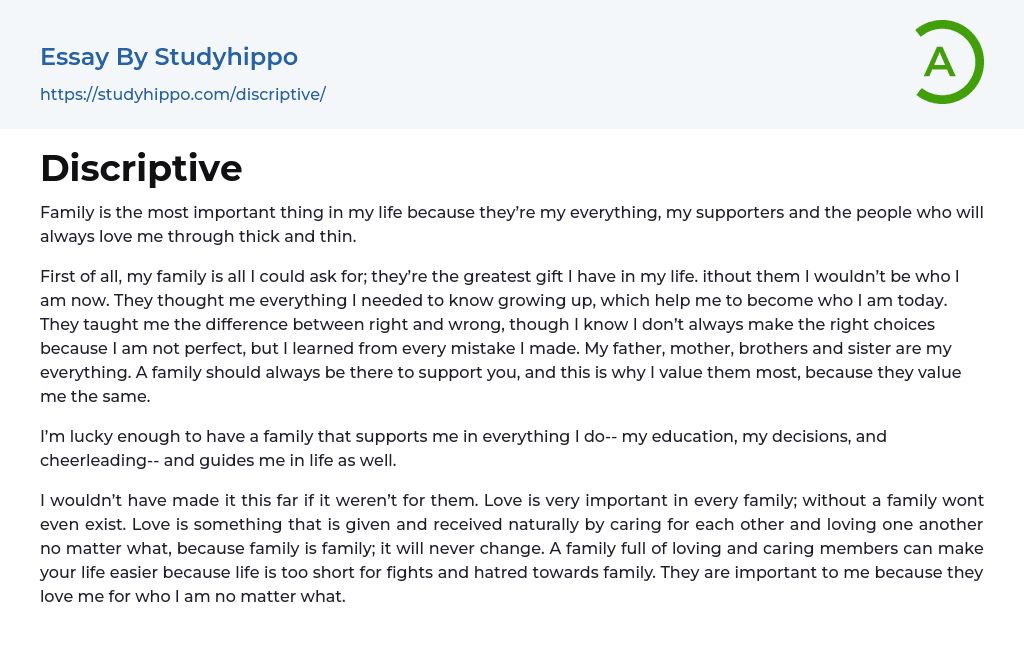Screen dimensions: 1024x665
Task: Click the "Discriptive" essay title heading
Action: pos(141,168)
